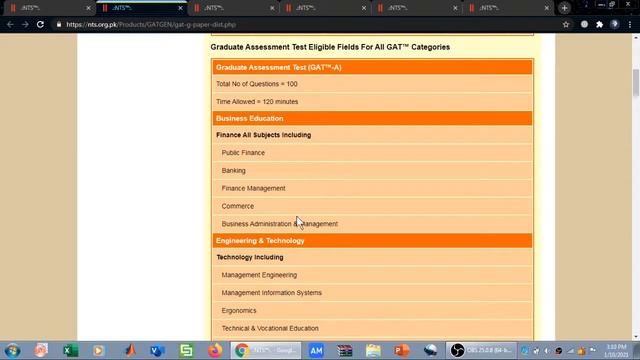Close the active second NTS tab
Image resolution: width=640 pixels, height=360 pixels.
(180, 8)
